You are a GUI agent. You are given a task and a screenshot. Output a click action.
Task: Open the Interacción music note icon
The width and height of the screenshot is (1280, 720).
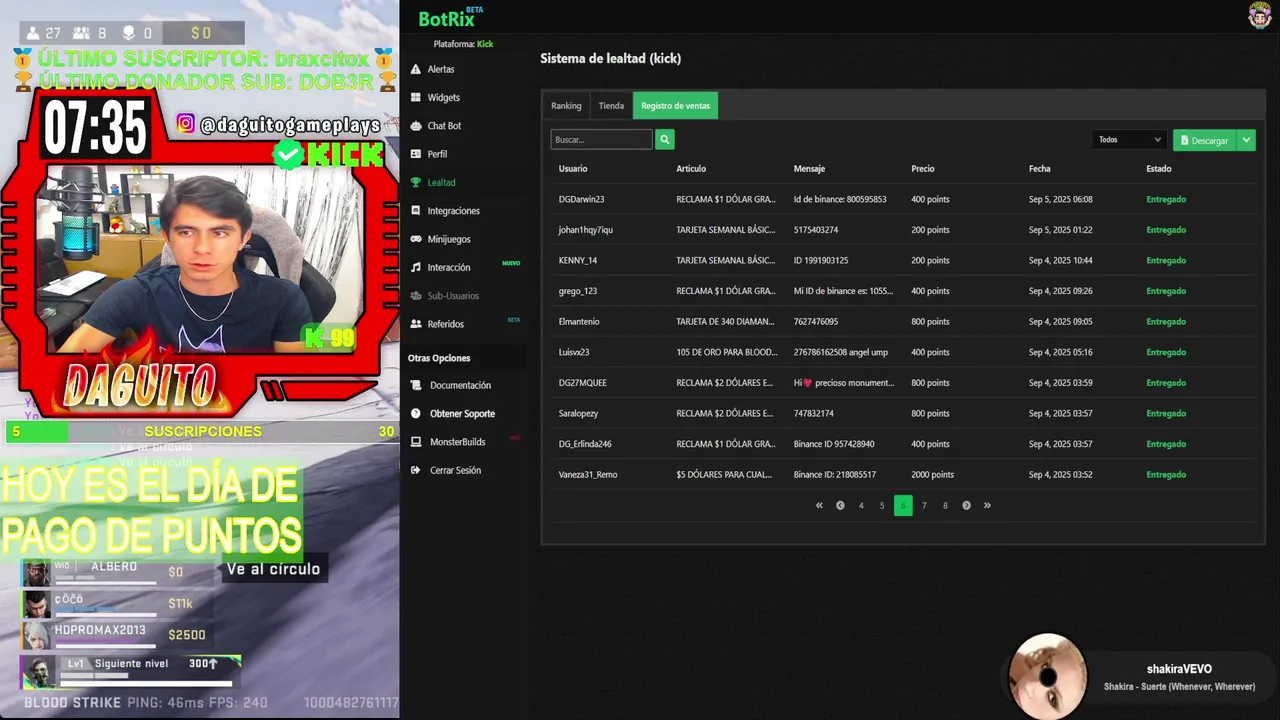coord(416,267)
